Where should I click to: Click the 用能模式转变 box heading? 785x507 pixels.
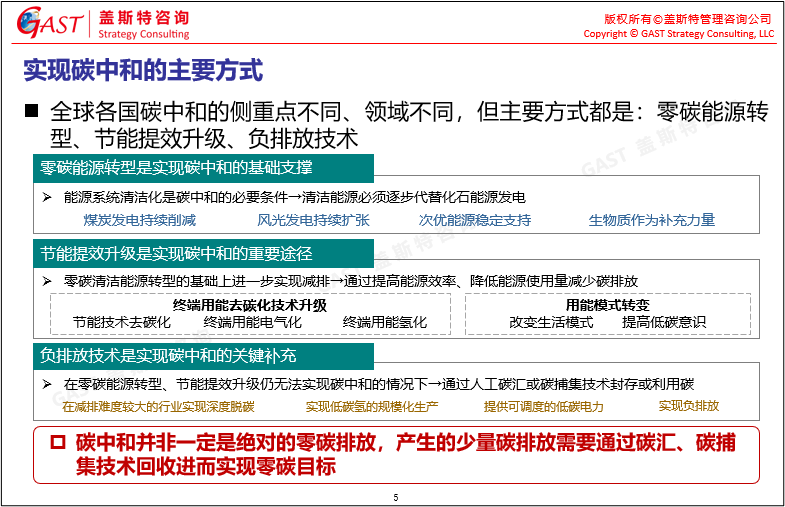pos(607,305)
